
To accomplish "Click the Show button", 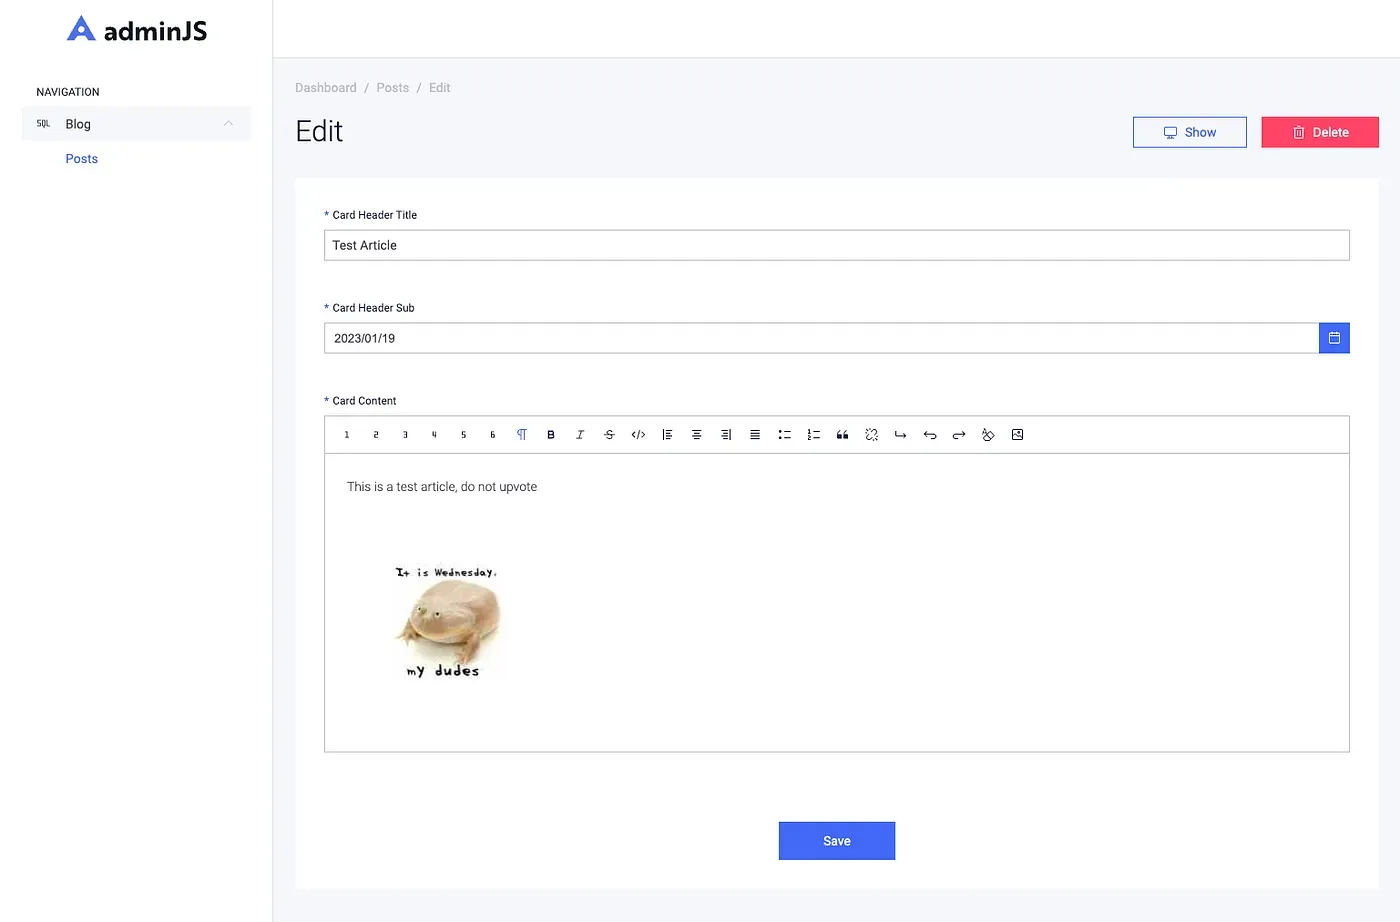I will [1190, 132].
